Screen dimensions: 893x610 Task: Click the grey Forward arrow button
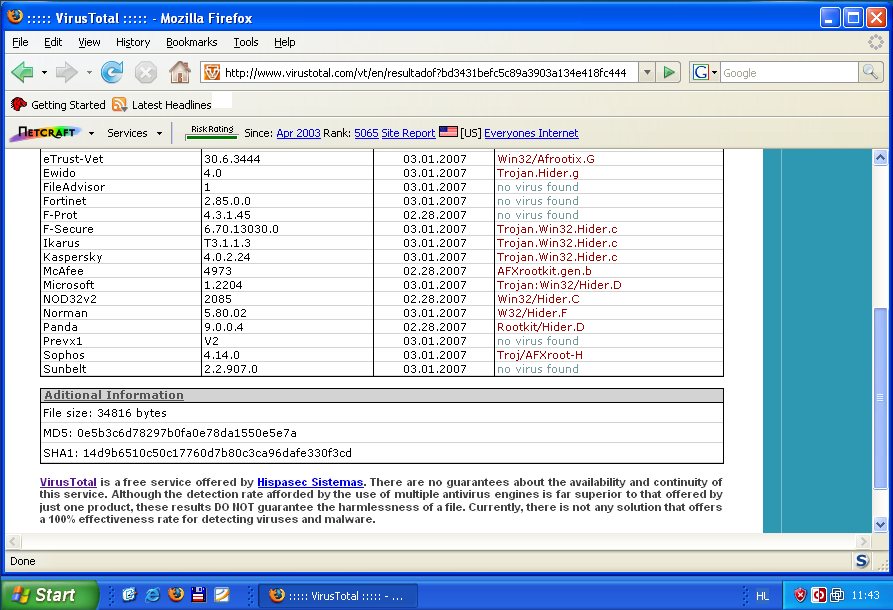(x=67, y=72)
